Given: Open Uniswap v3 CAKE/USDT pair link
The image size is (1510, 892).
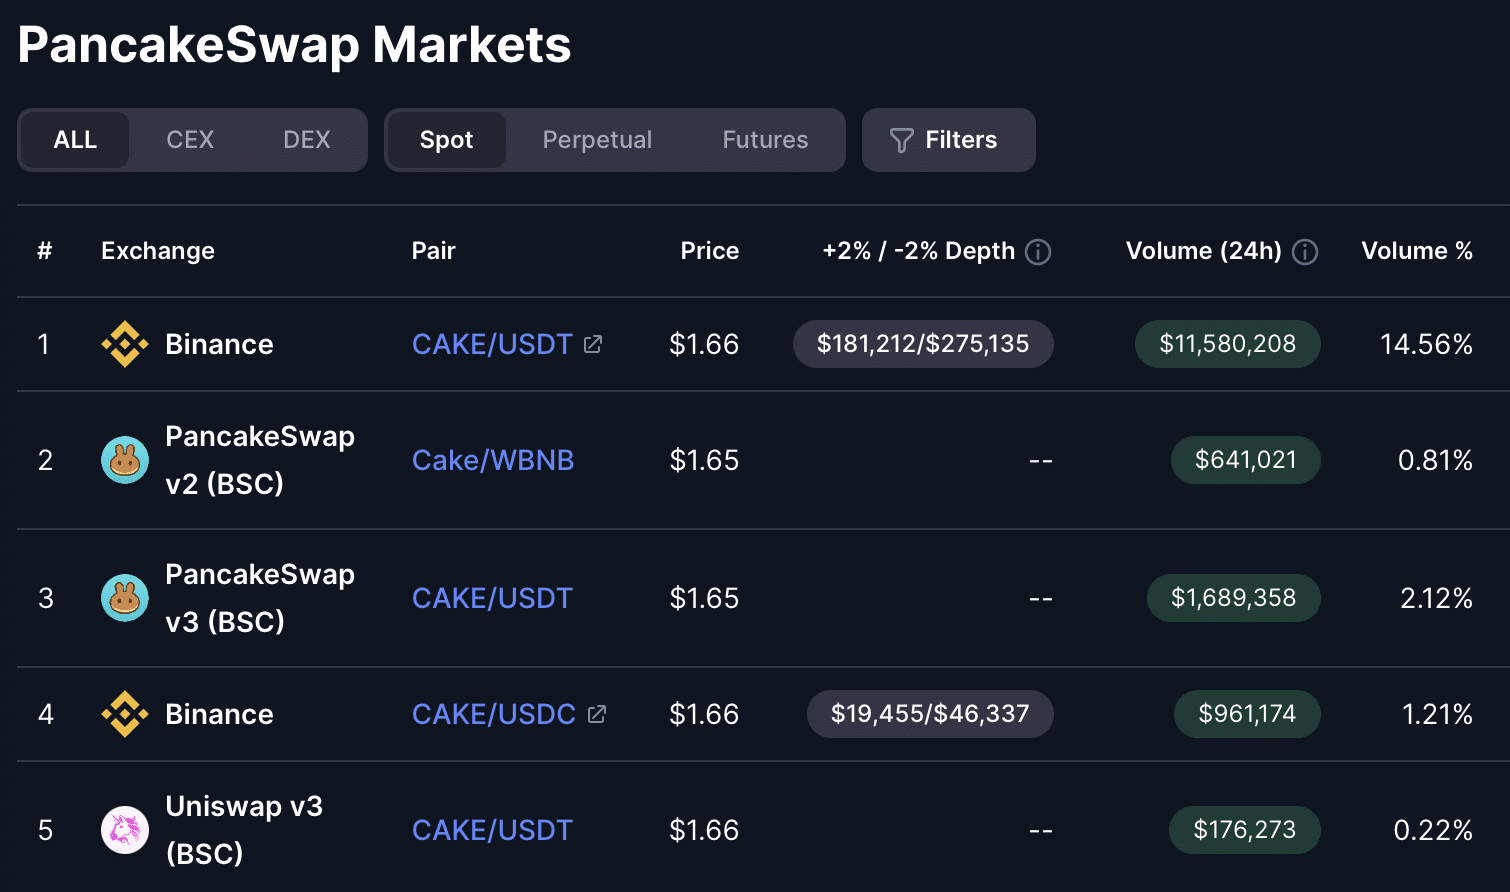Looking at the screenshot, I should [x=492, y=830].
